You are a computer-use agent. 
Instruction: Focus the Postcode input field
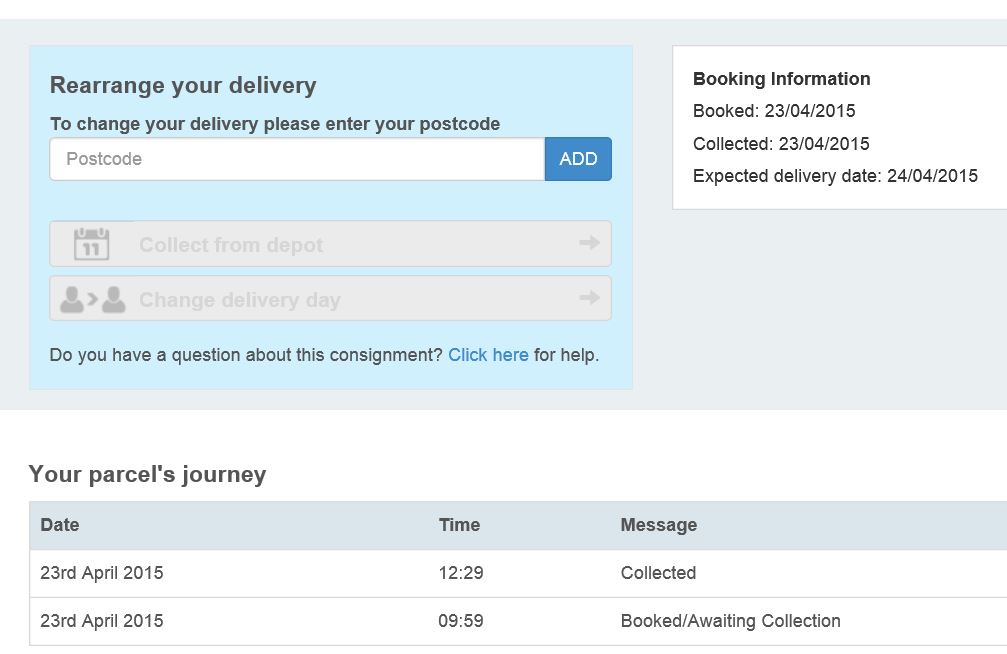tap(297, 159)
